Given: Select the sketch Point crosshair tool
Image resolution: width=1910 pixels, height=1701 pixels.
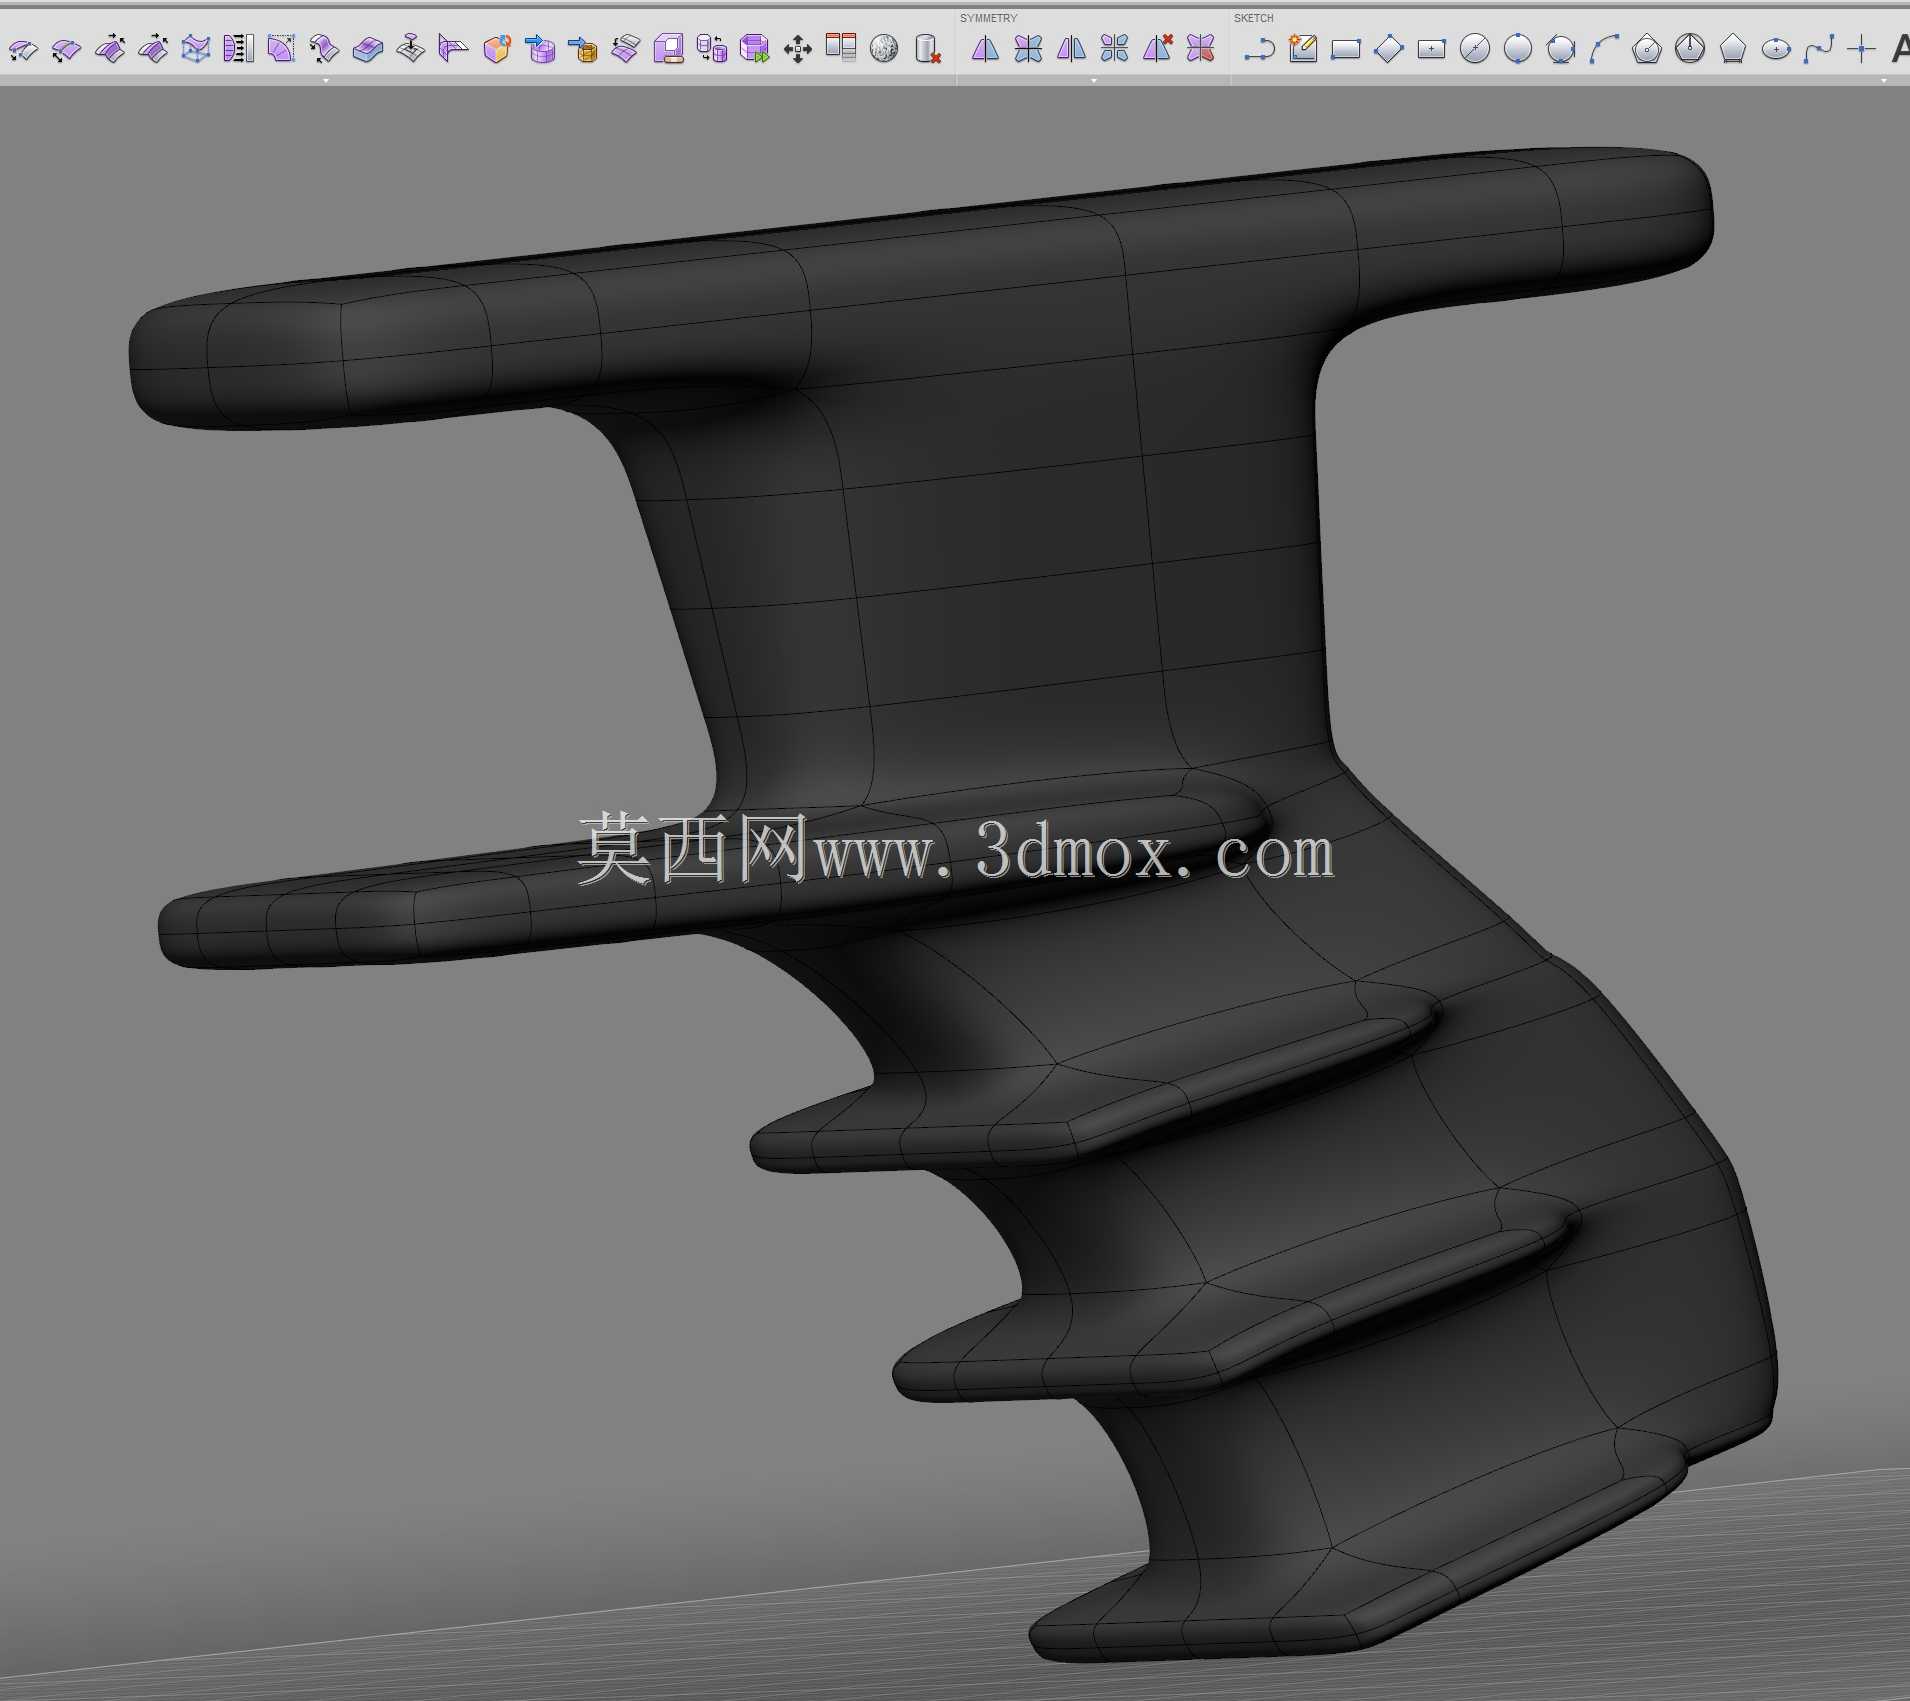Looking at the screenshot, I should [x=1861, y=48].
